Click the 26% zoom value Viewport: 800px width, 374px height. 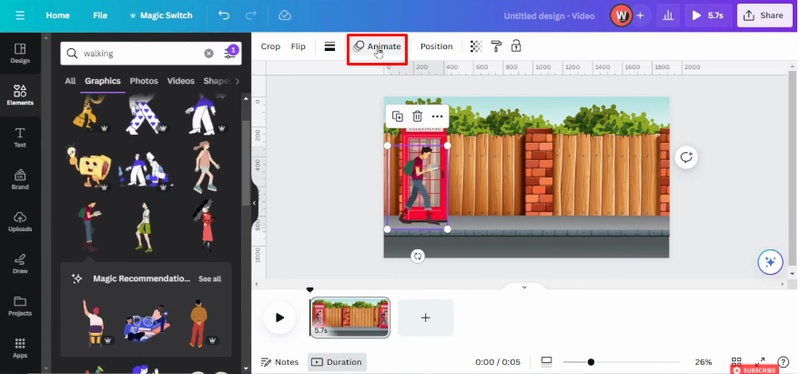click(703, 362)
